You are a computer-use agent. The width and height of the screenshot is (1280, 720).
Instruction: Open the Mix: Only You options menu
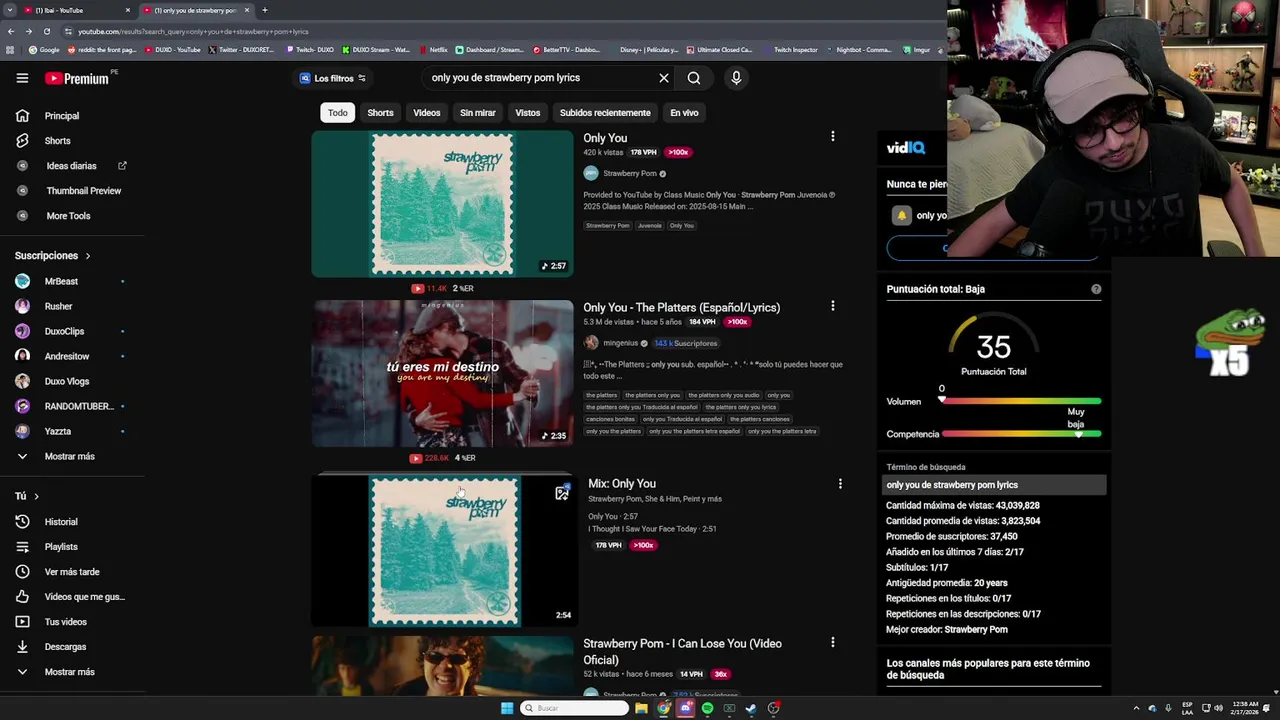[840, 484]
